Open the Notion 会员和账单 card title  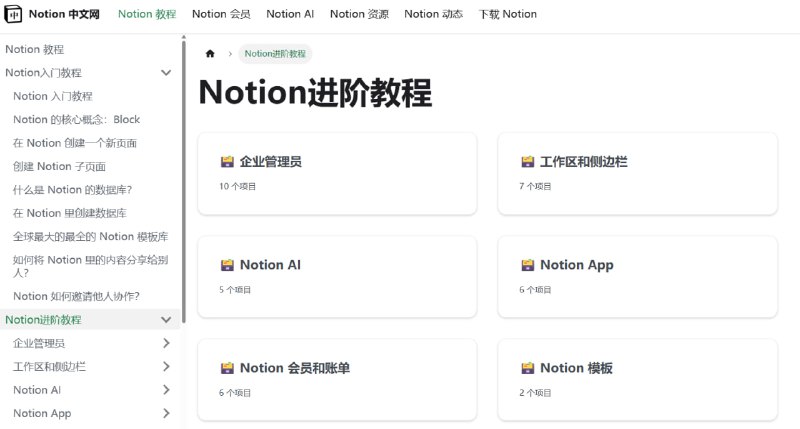pyautogui.click(x=295, y=368)
